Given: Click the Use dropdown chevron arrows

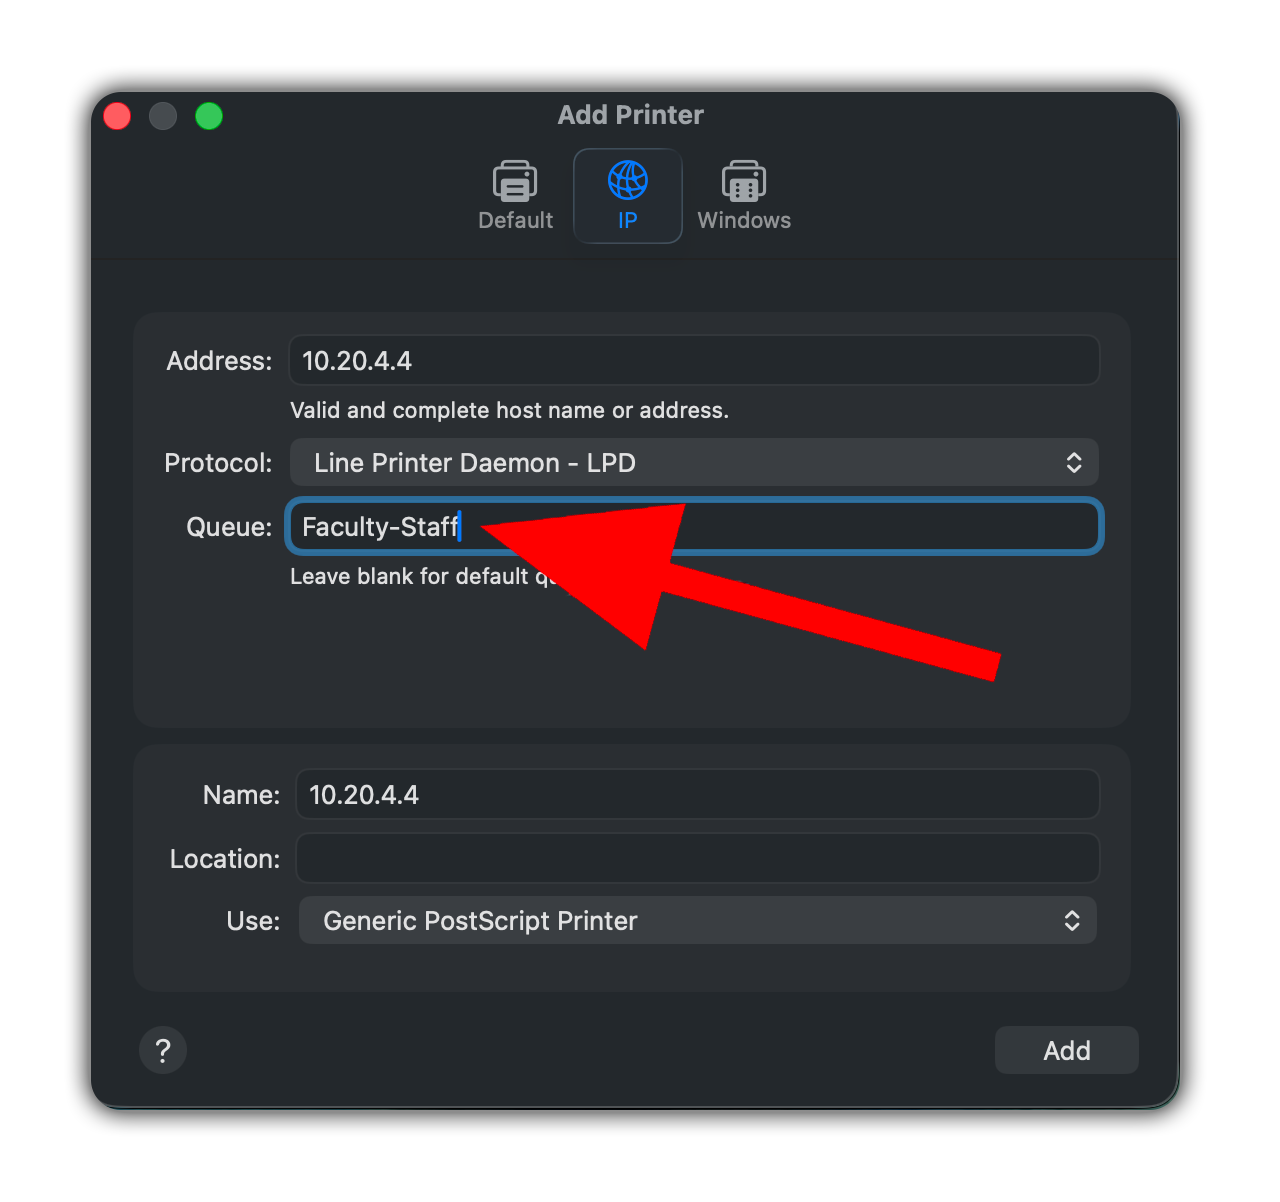Looking at the screenshot, I should coord(1072,920).
